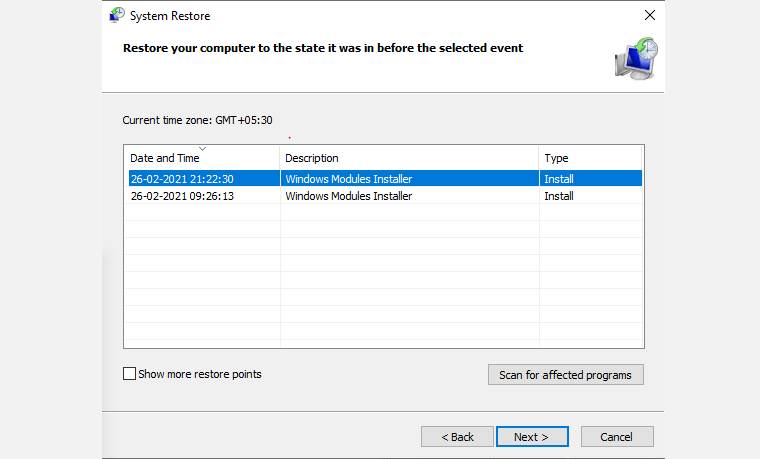Click the Show more restore points label
Image resolution: width=760 pixels, height=459 pixels.
(200, 374)
